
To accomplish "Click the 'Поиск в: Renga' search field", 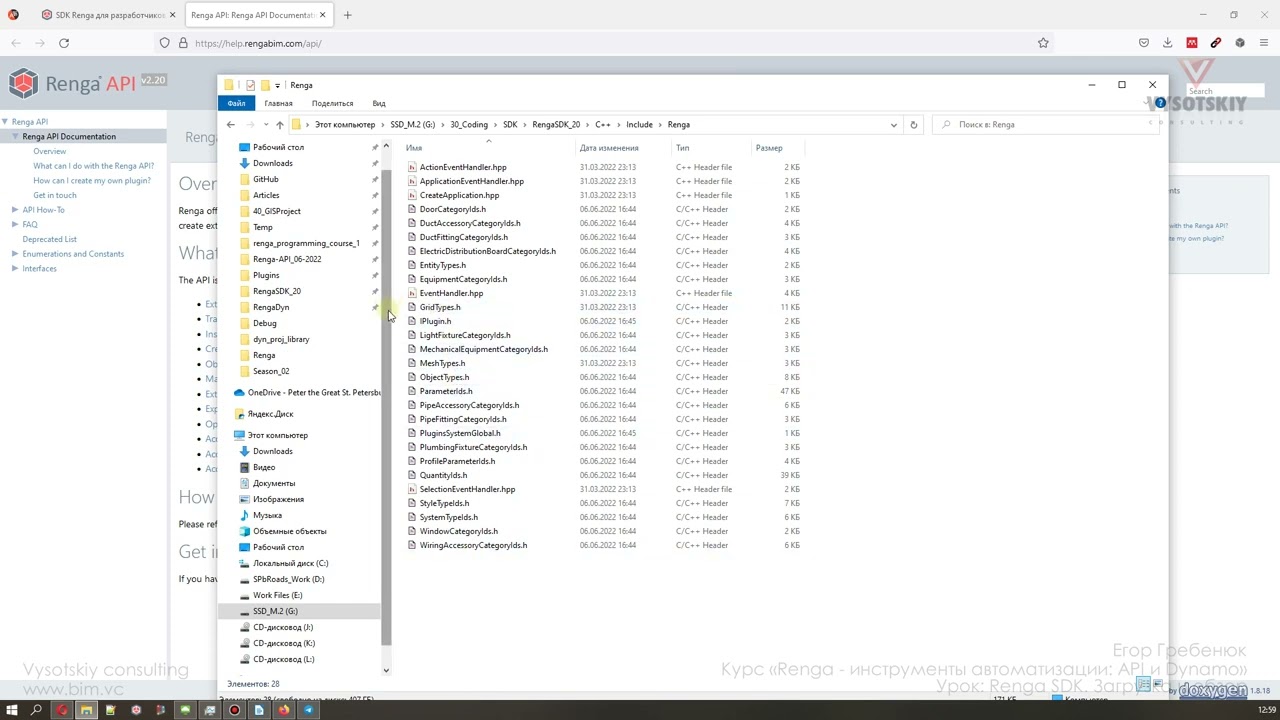I will (1046, 125).
